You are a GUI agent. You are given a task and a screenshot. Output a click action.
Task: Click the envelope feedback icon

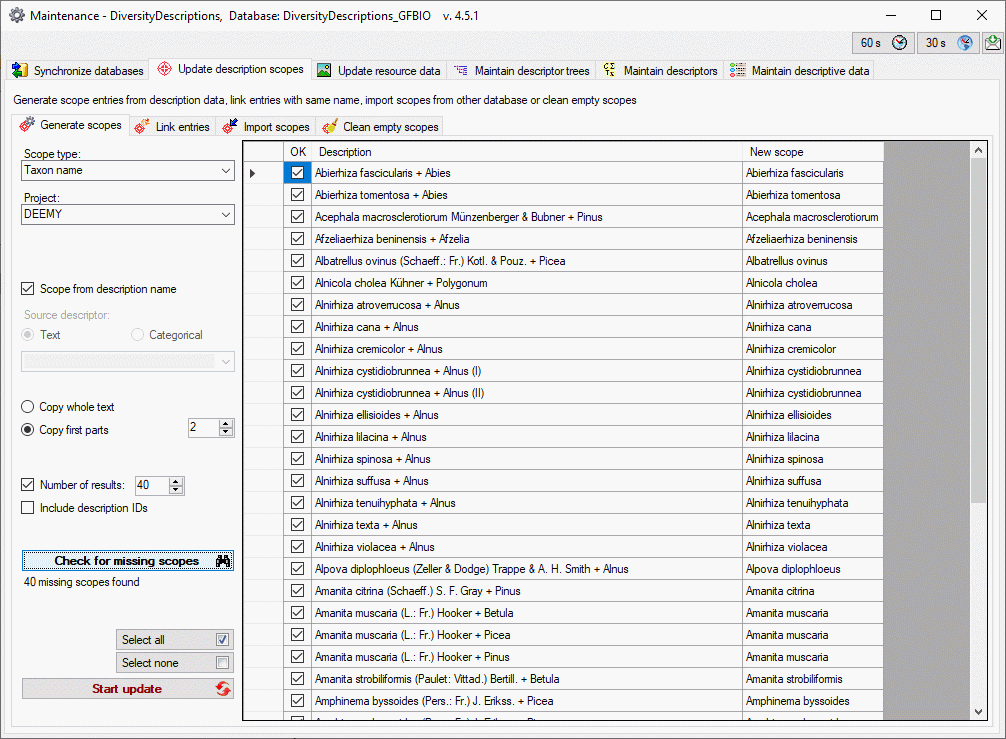click(x=992, y=43)
